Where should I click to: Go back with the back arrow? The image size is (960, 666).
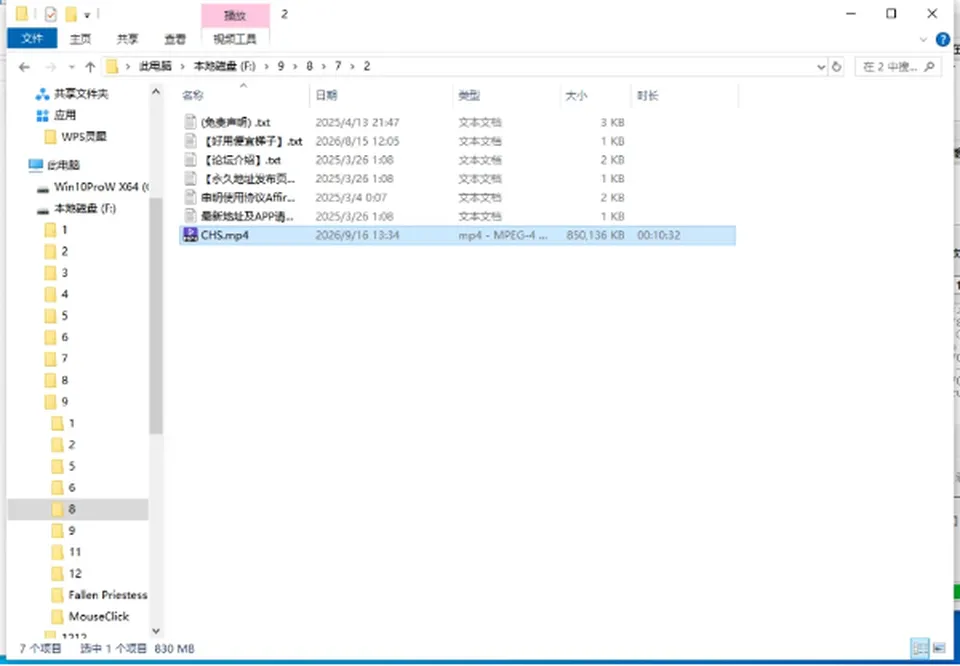[24, 67]
